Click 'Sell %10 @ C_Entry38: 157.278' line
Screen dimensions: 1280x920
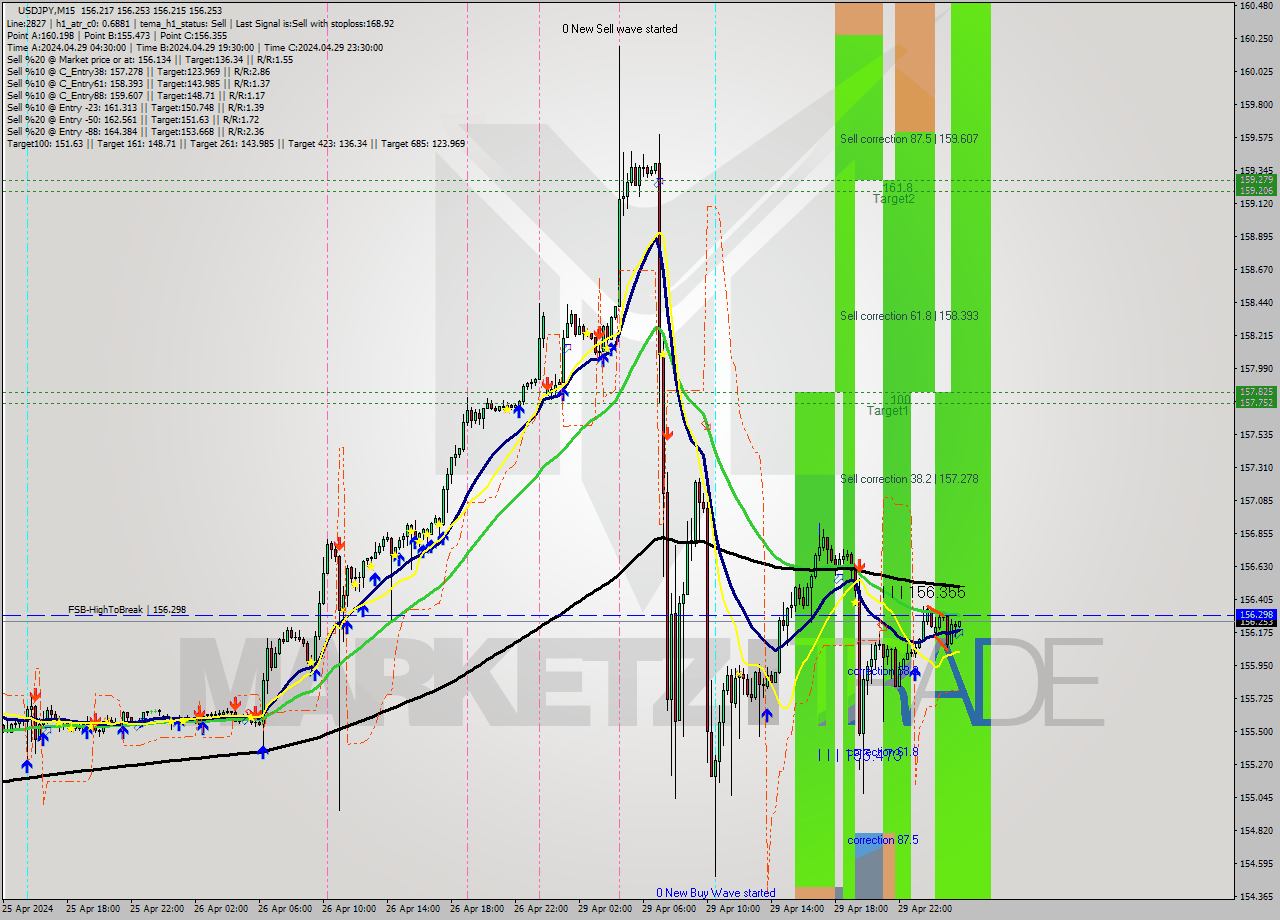pyautogui.click(x=138, y=71)
